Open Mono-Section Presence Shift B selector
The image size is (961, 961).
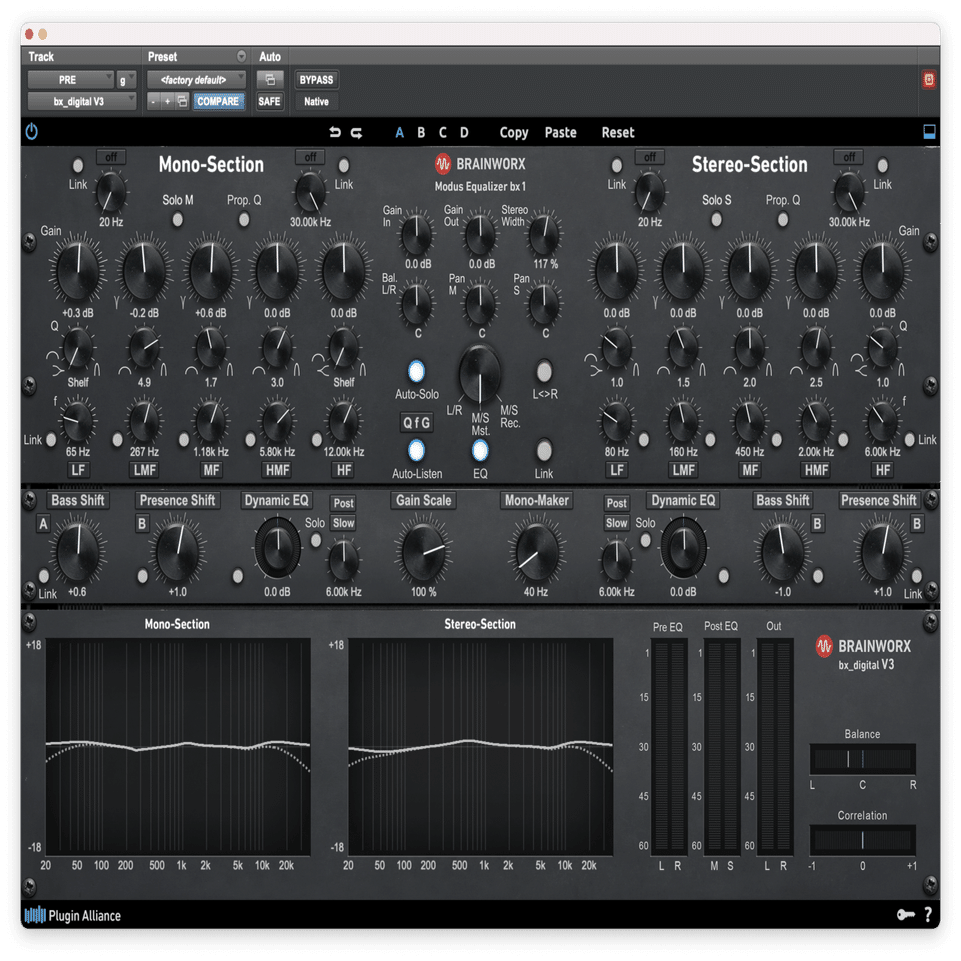point(142,524)
